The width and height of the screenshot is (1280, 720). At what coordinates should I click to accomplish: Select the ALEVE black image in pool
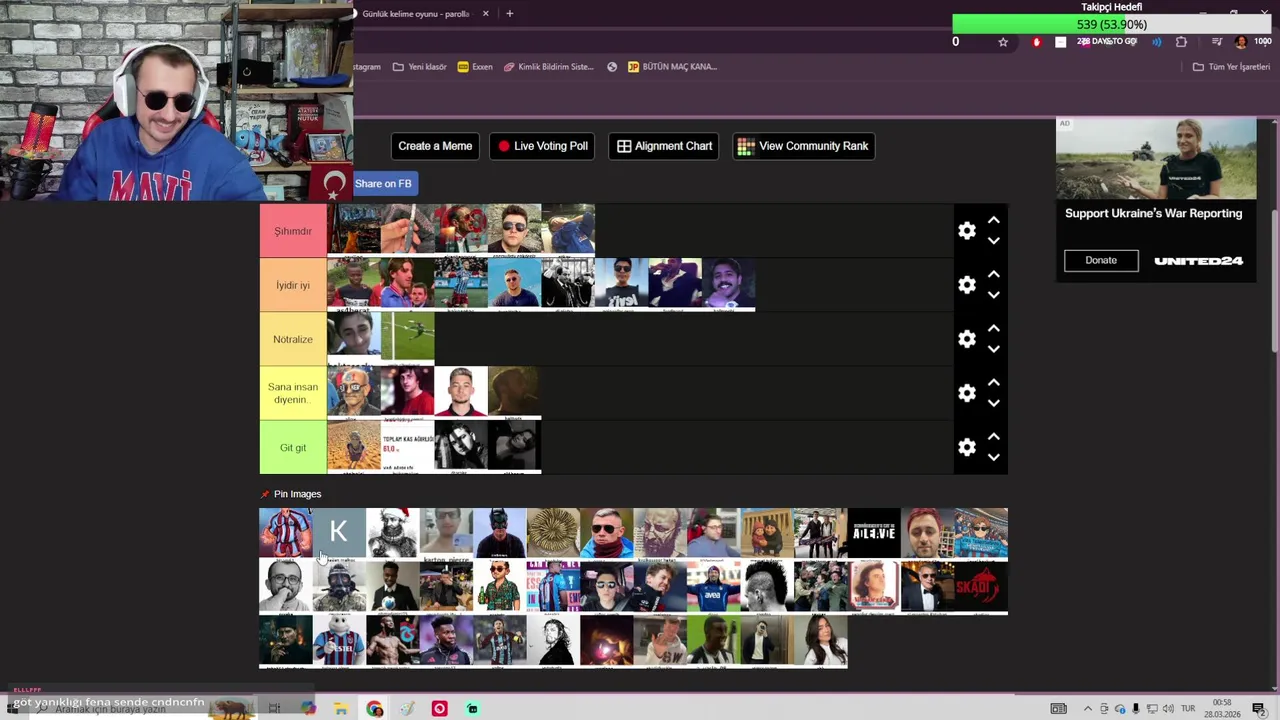coord(874,532)
